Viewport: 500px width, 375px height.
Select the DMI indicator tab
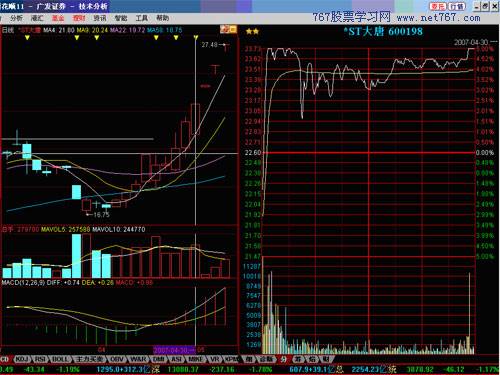[159, 359]
